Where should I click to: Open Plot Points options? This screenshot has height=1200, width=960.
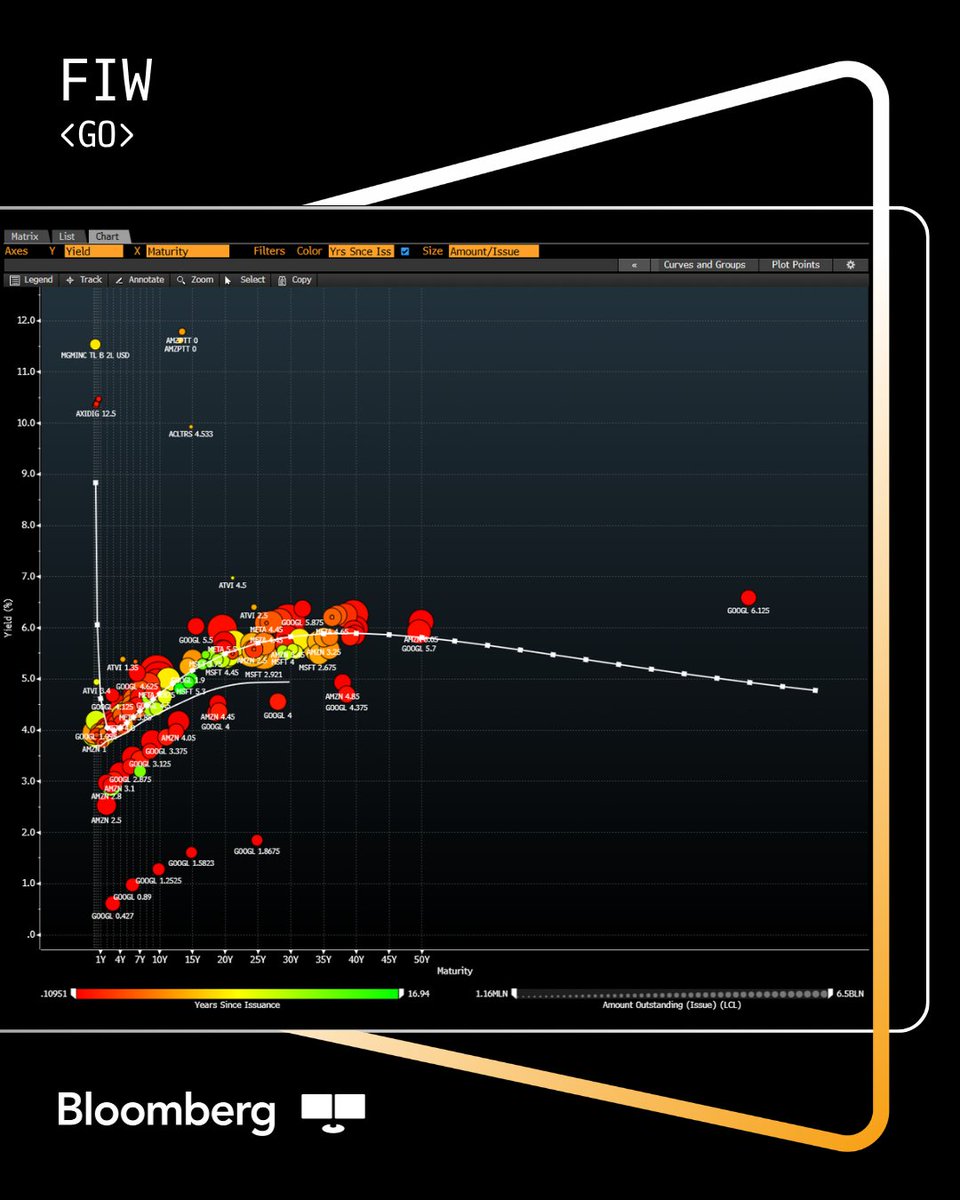tap(796, 265)
